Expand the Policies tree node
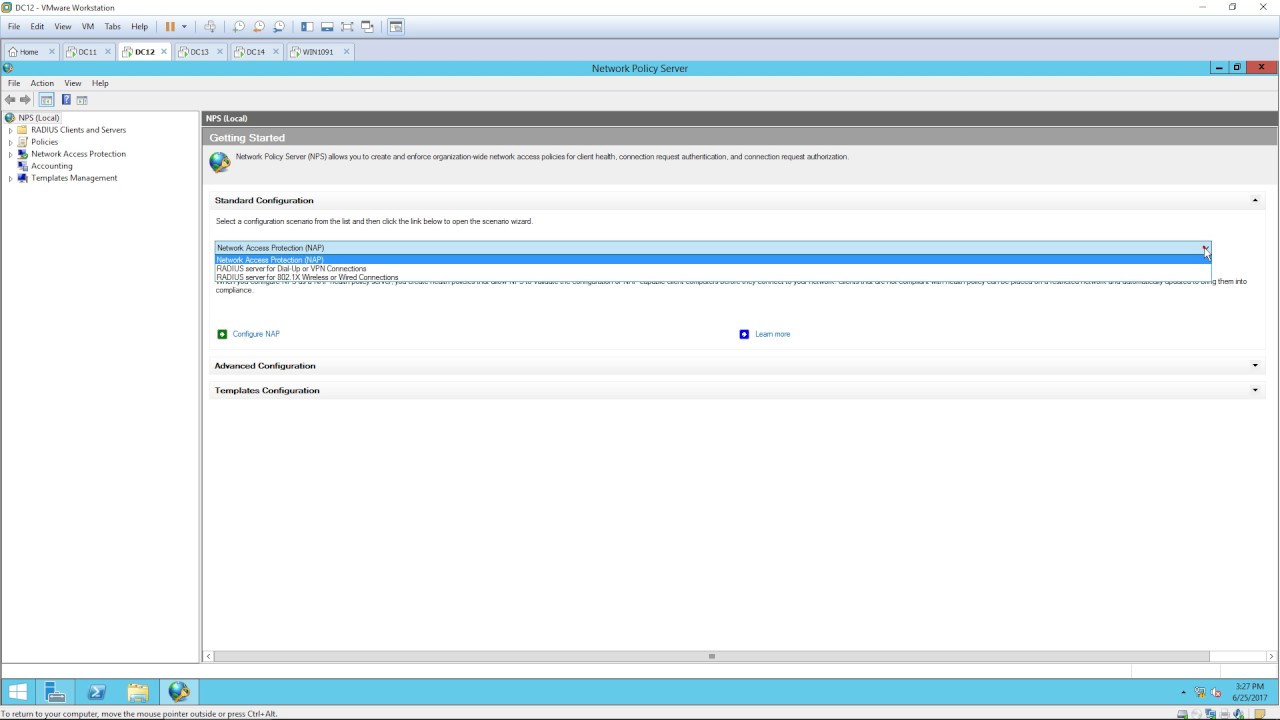 pos(11,142)
